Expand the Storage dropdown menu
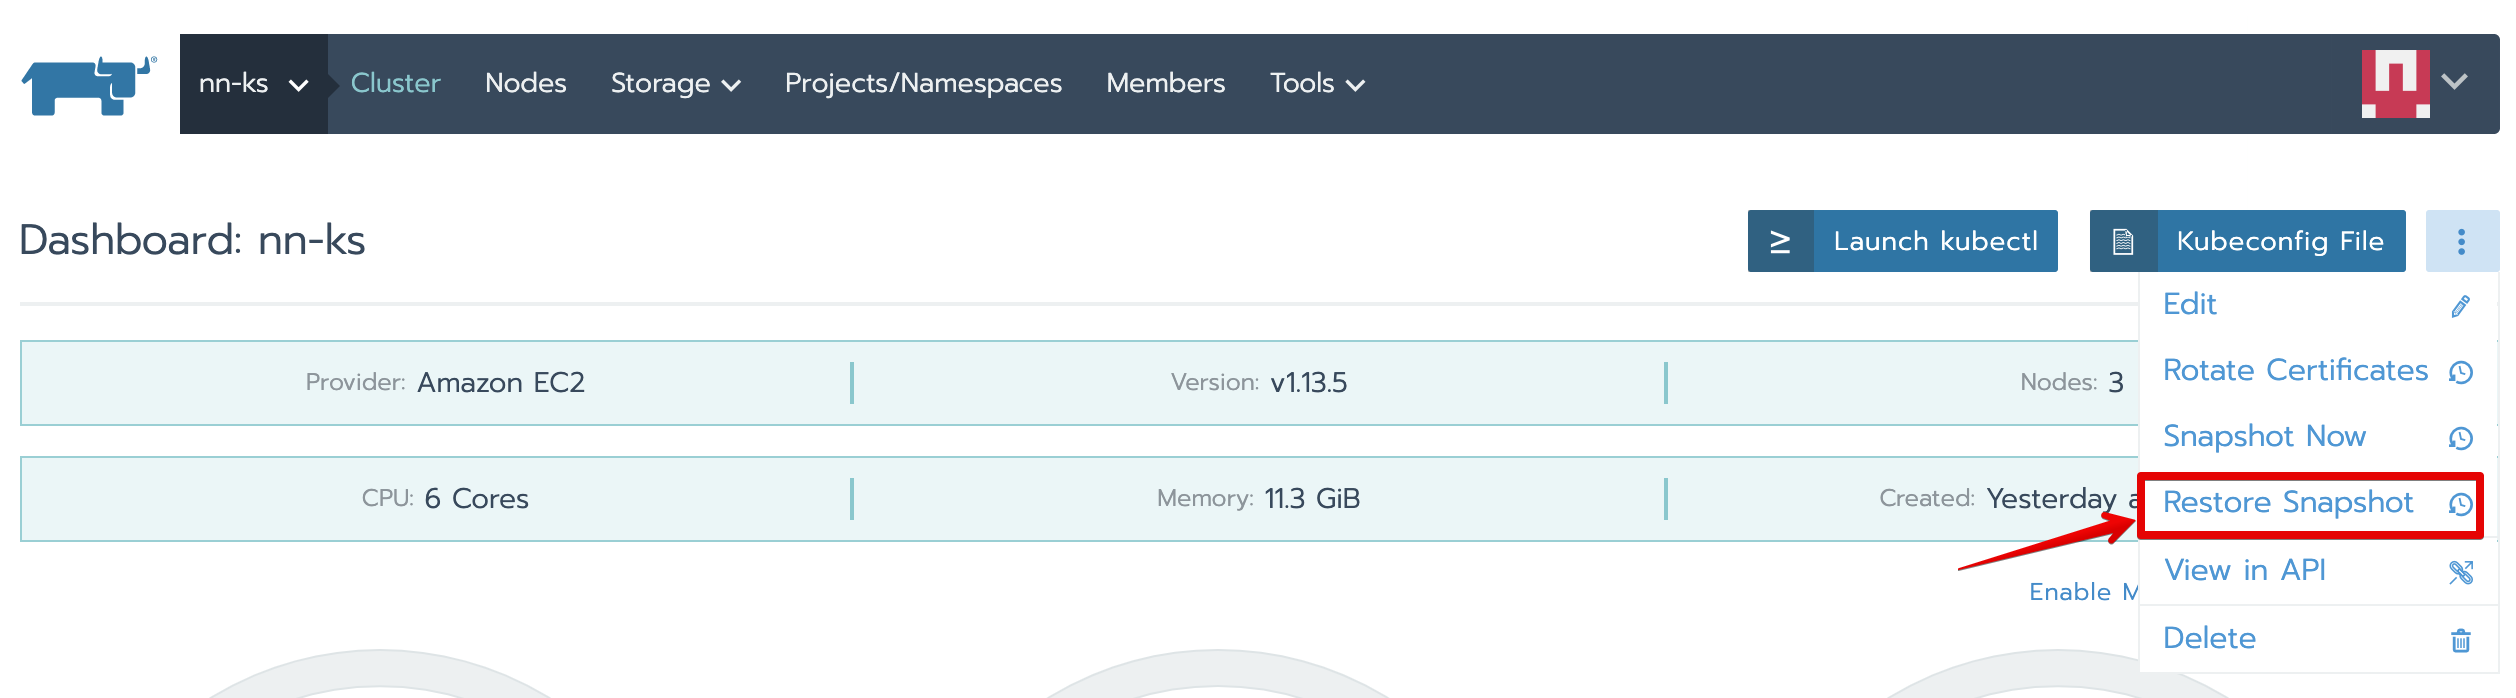 point(675,84)
